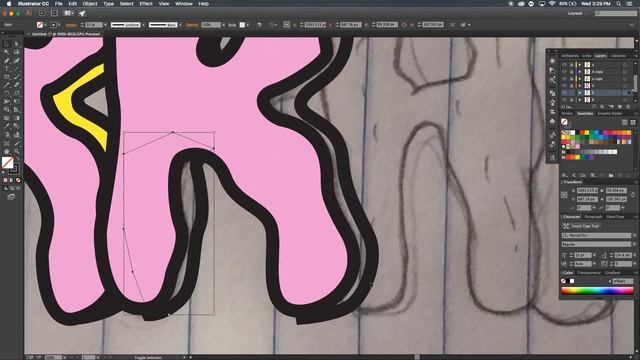Screen dimensions: 640x360
Task: Switch Swatches panel to list view
Action: click(x=624, y=122)
